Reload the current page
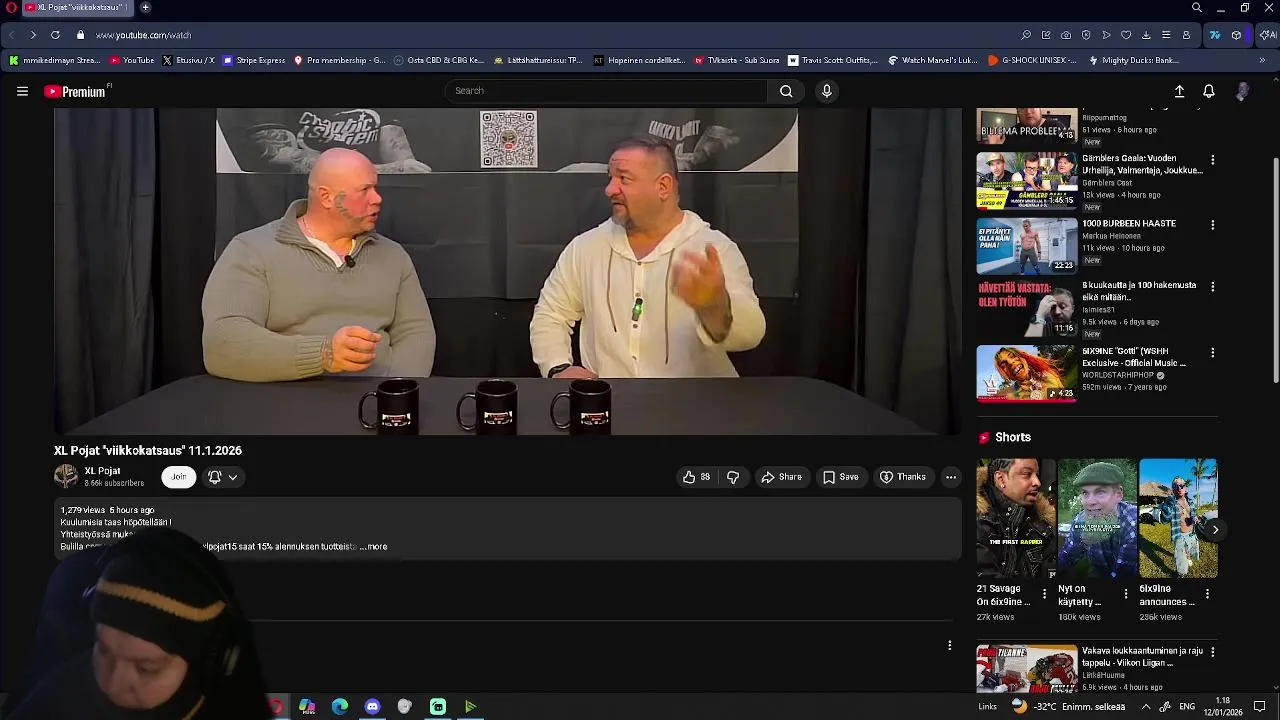The width and height of the screenshot is (1280, 720). pyautogui.click(x=55, y=35)
